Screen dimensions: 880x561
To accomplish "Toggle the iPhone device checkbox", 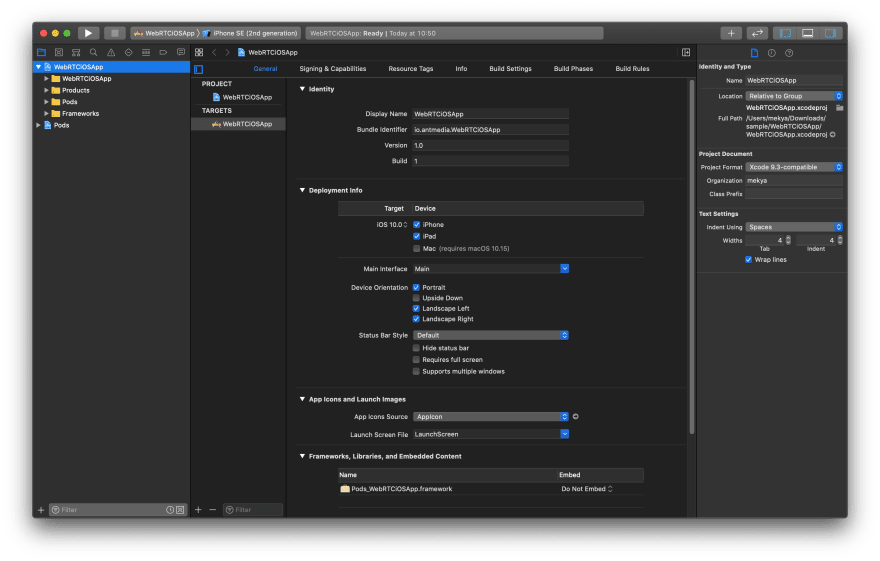I will [416, 224].
